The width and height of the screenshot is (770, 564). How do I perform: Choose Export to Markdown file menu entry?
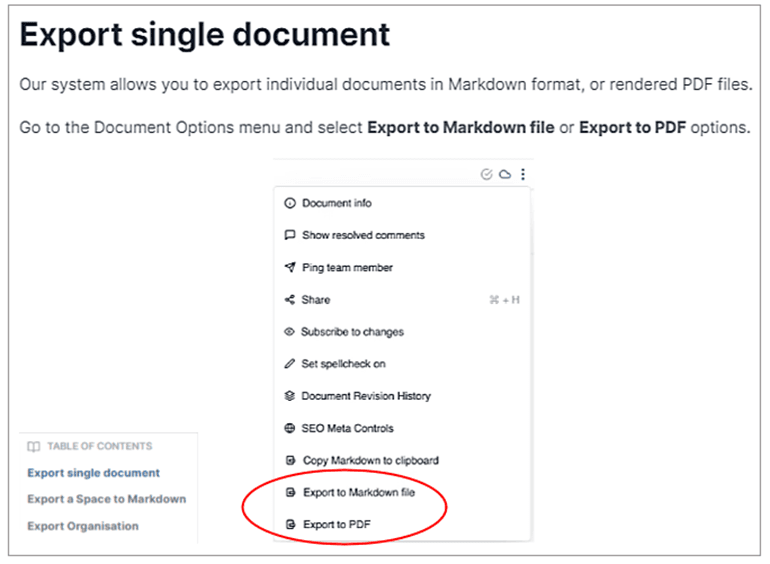point(358,493)
